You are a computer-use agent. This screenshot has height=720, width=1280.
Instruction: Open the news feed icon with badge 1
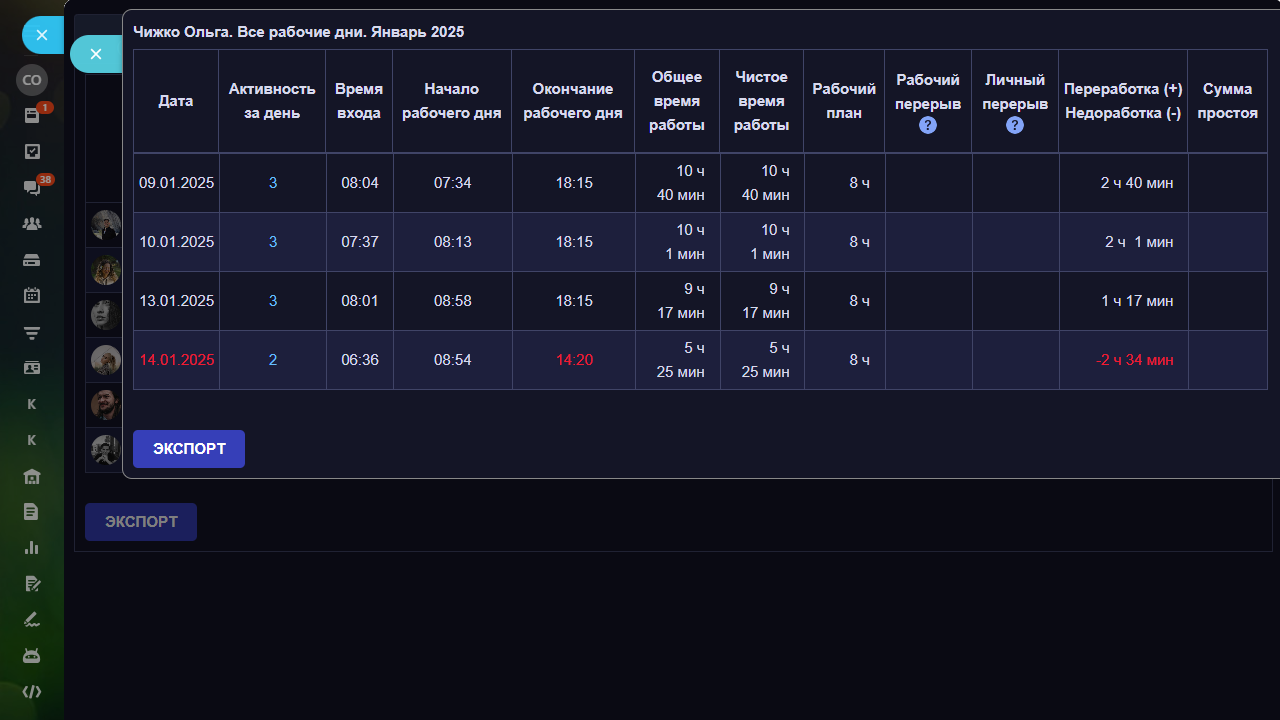point(32,115)
